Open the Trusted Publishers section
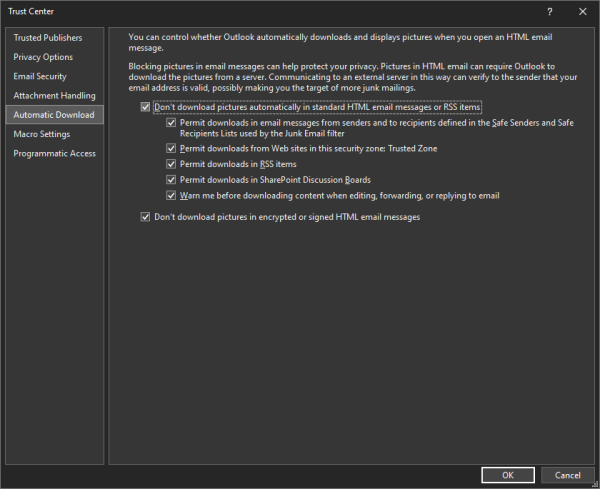This screenshot has width=600, height=489. click(x=55, y=38)
